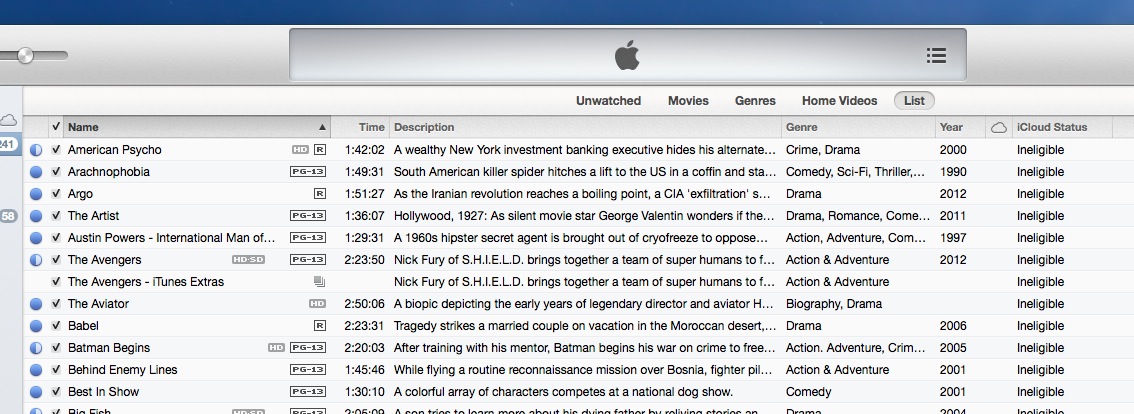Screen dimensions: 1134x414
Task: Click the HD badge on The Aviator
Action: pos(317,304)
